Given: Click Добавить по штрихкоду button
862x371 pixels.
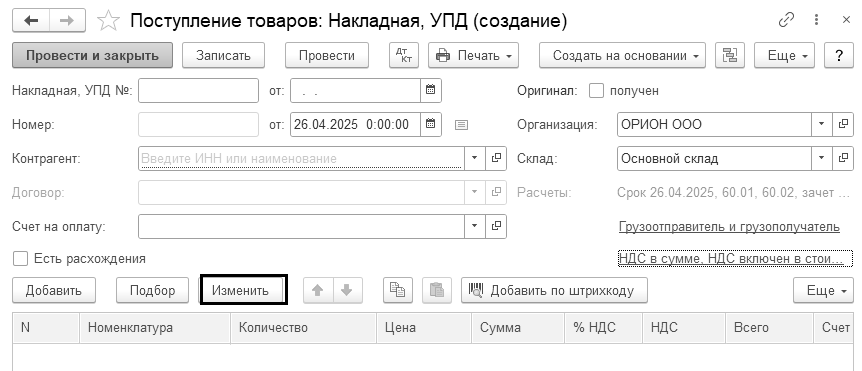Looking at the screenshot, I should click(554, 290).
